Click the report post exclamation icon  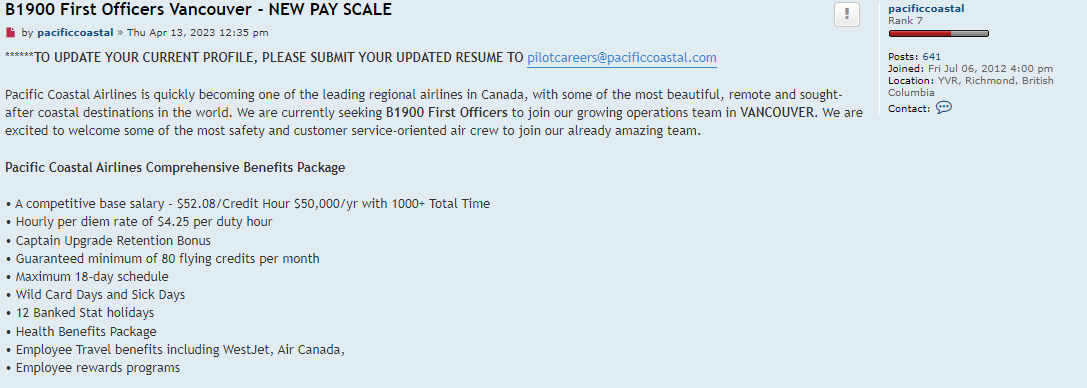coord(846,15)
